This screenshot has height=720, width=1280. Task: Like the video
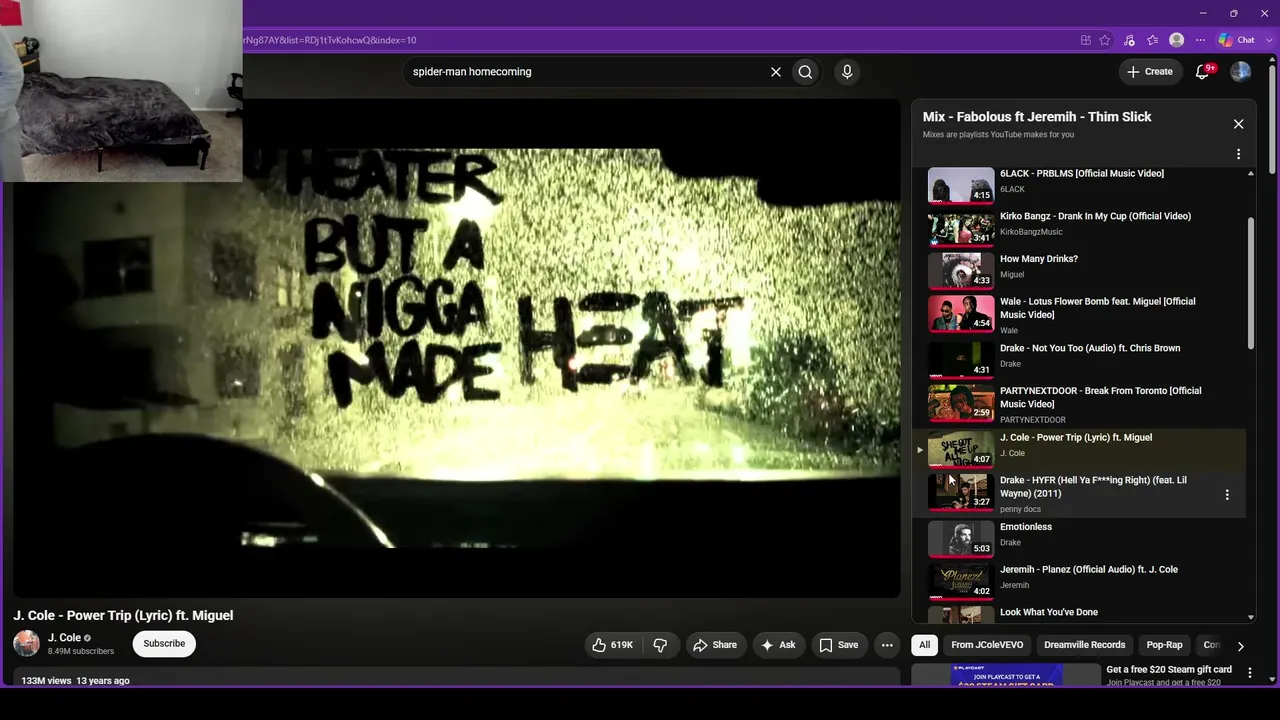[613, 645]
